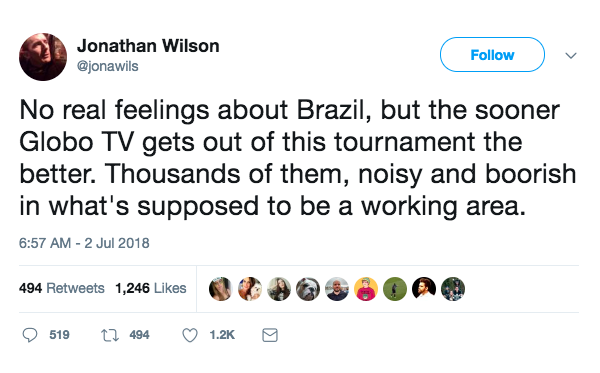Click the 519 reply count
600x373 pixels.
coord(59,335)
